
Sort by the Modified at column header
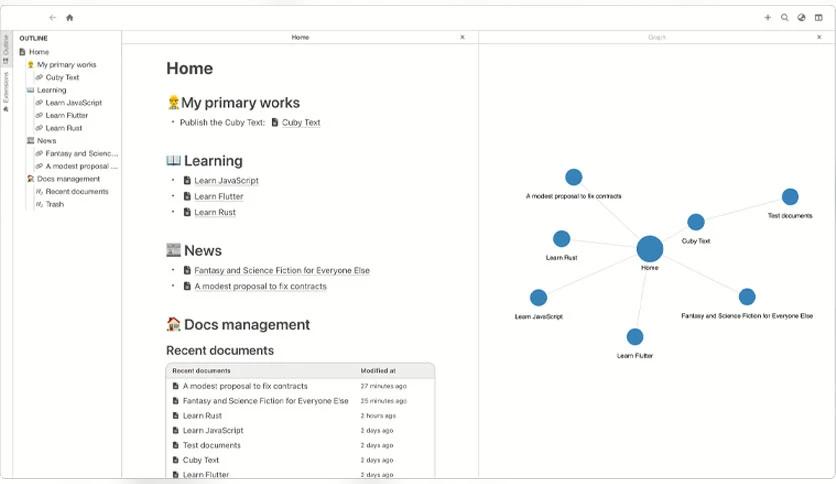(378, 370)
